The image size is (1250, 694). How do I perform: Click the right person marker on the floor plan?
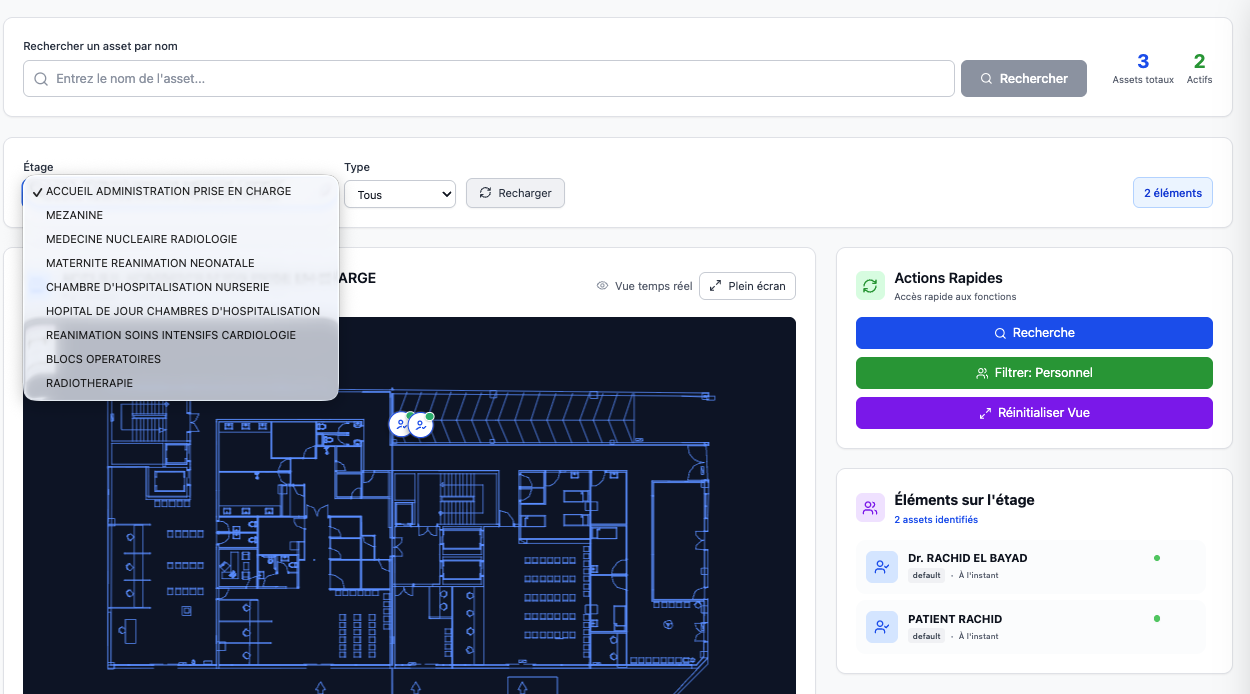[421, 425]
